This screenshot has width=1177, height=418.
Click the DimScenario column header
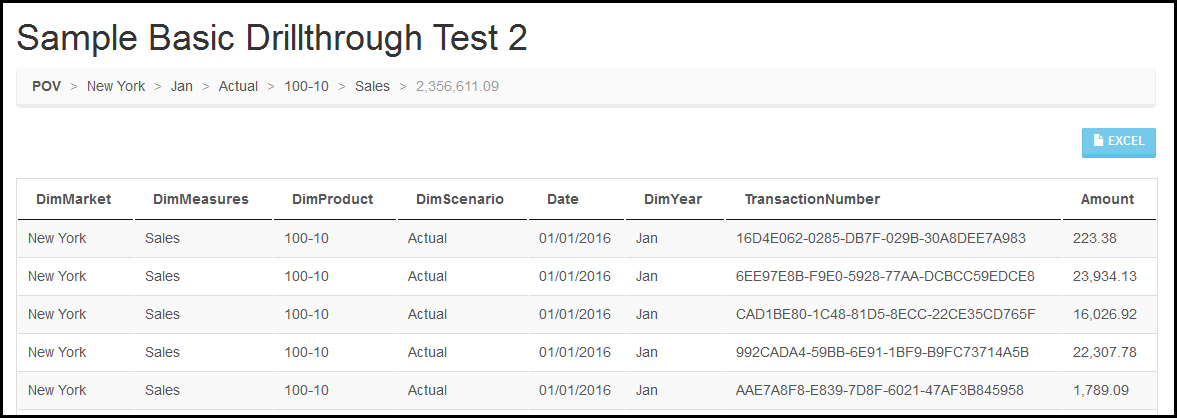tap(459, 199)
